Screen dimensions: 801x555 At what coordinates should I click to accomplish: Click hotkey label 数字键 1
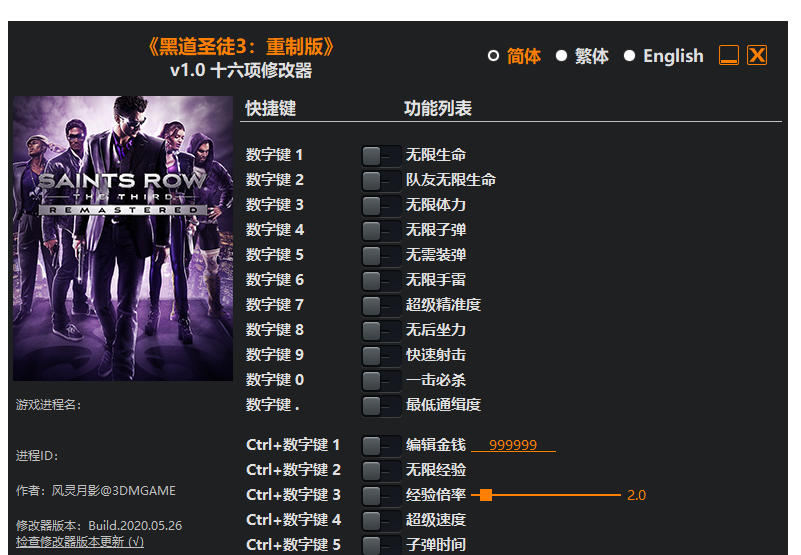click(x=274, y=155)
